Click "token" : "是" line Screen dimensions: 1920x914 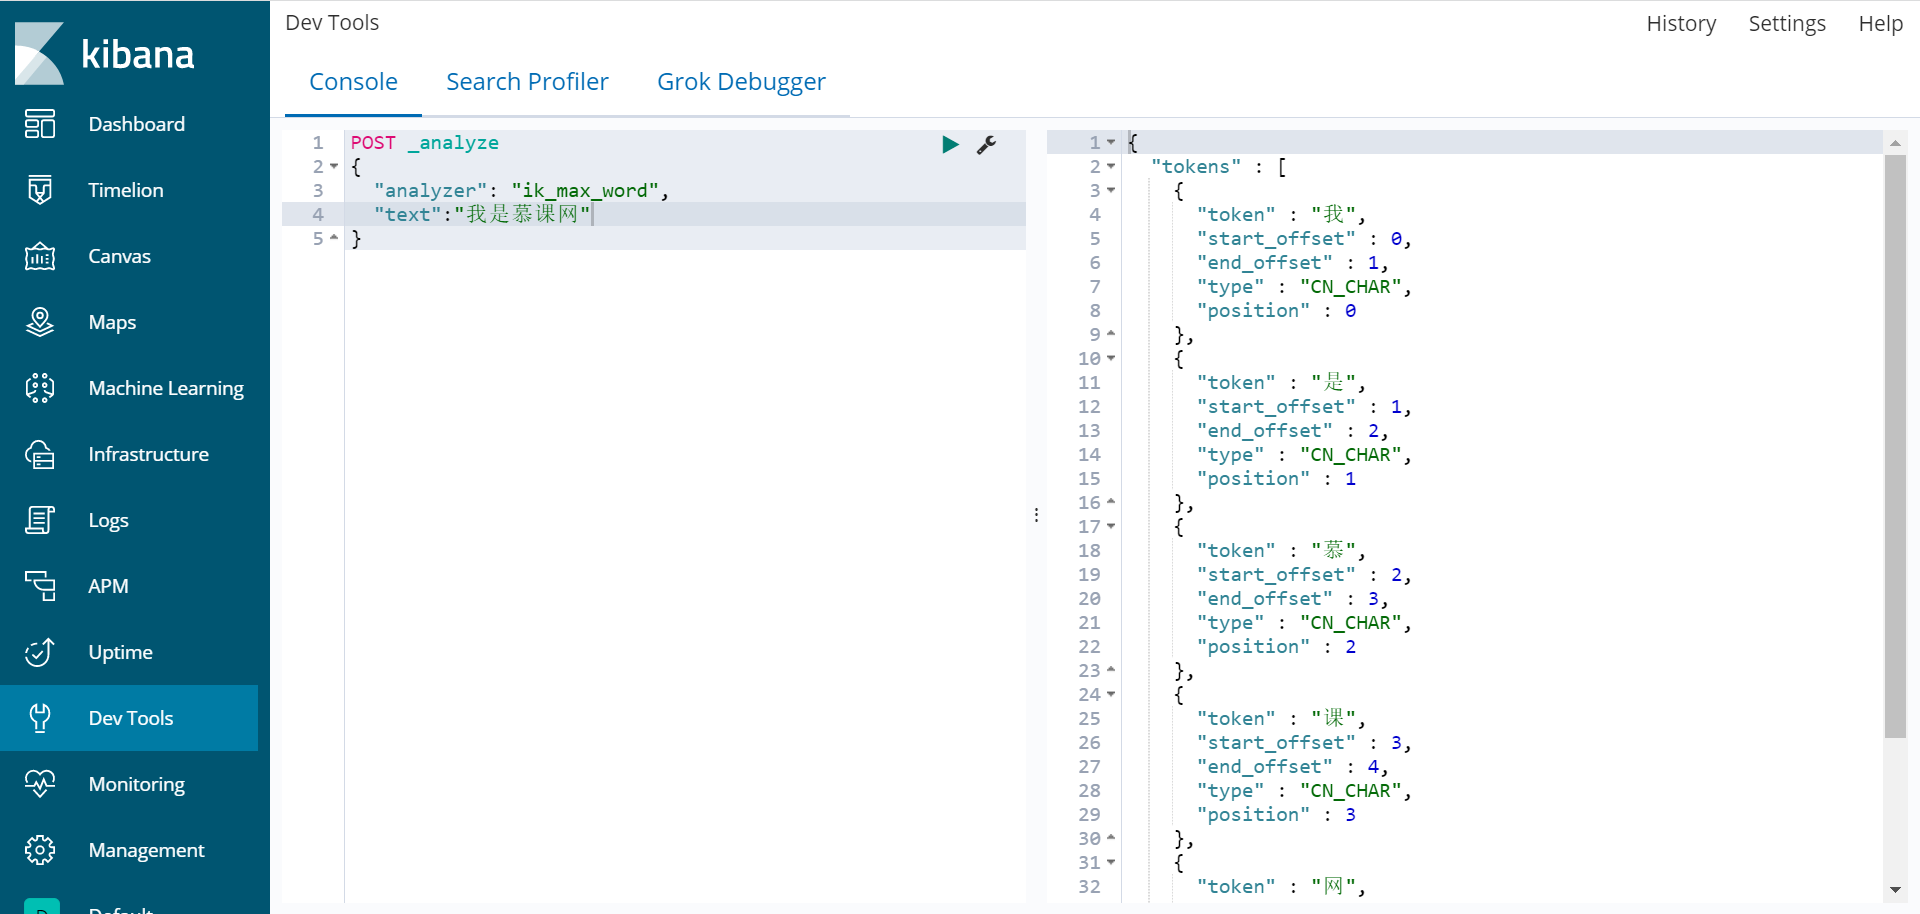[x=1281, y=382]
